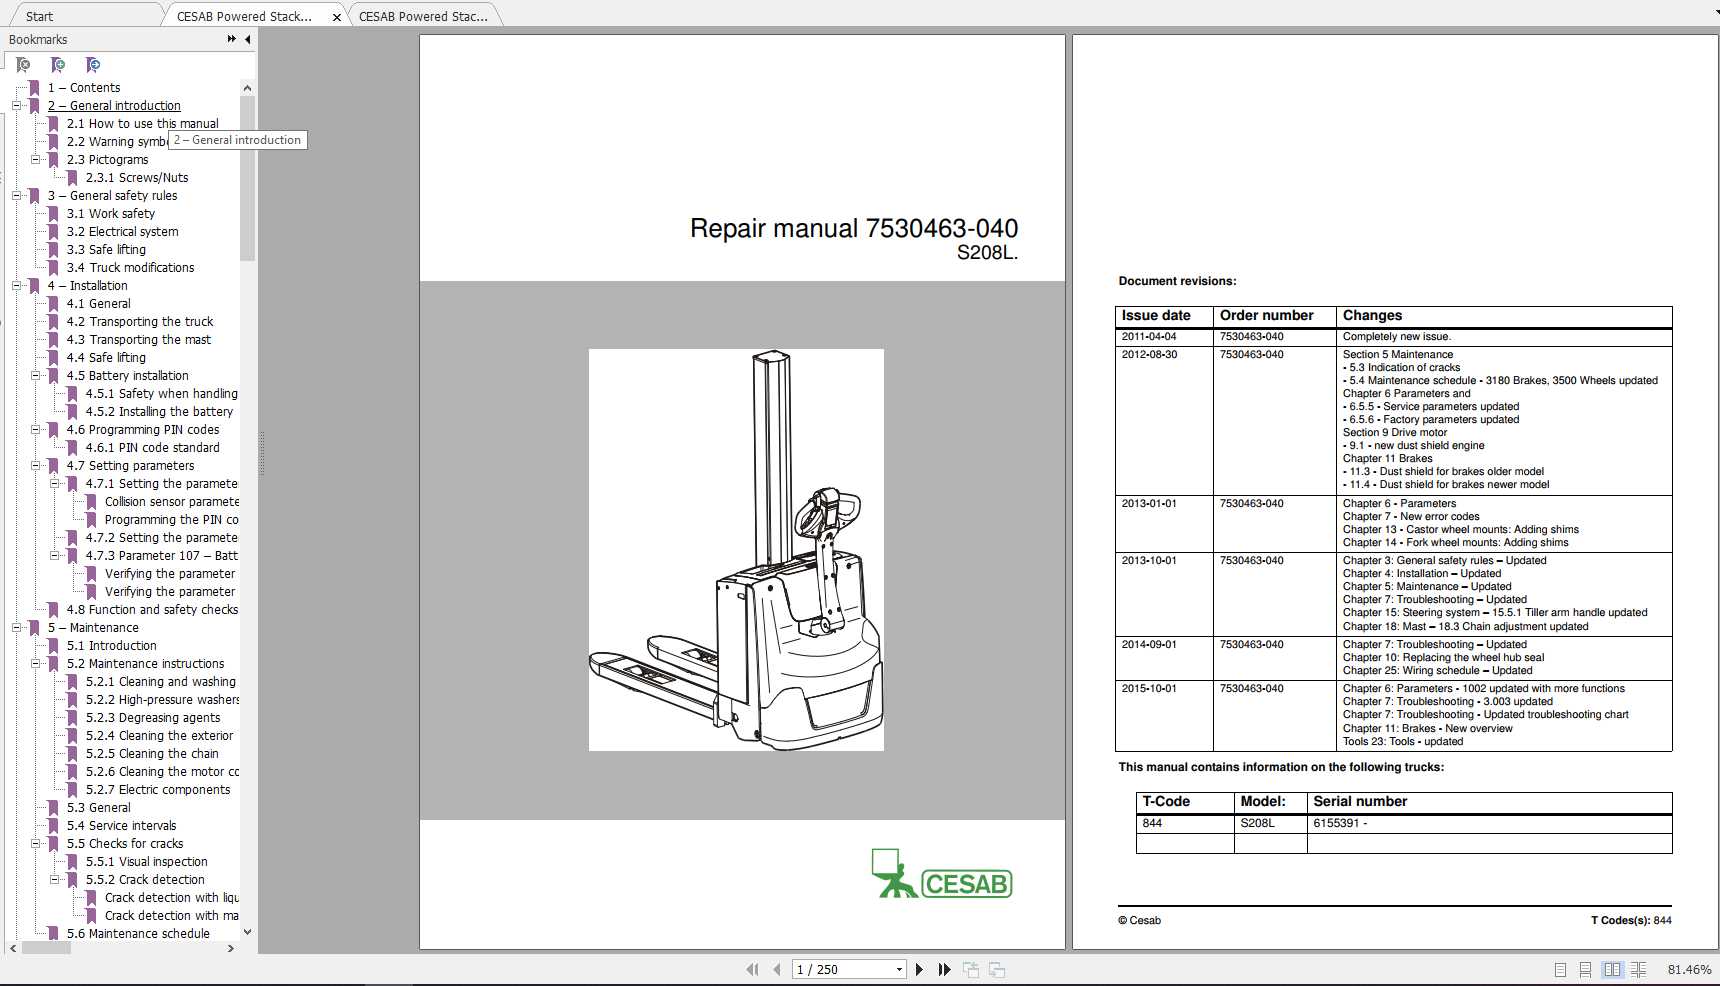Click the go-to bookmark icon with the blue arrow
Screen dimensions: 1720x986
click(93, 65)
